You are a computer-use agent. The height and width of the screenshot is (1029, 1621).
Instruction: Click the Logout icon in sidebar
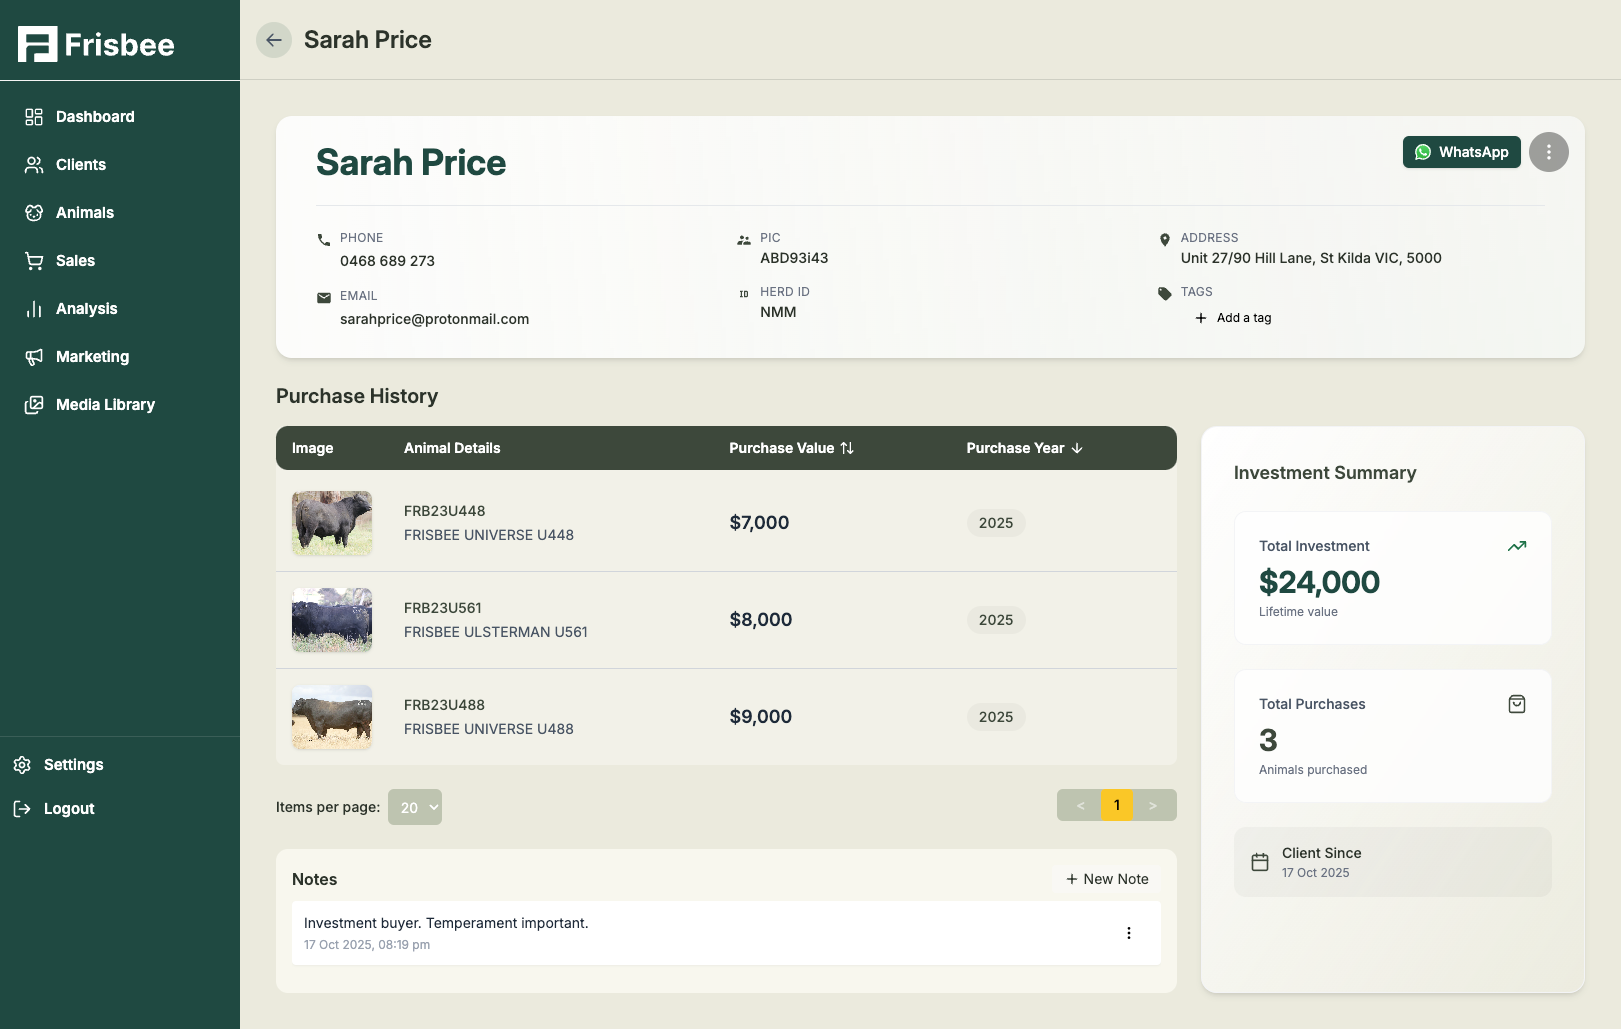pos(22,809)
